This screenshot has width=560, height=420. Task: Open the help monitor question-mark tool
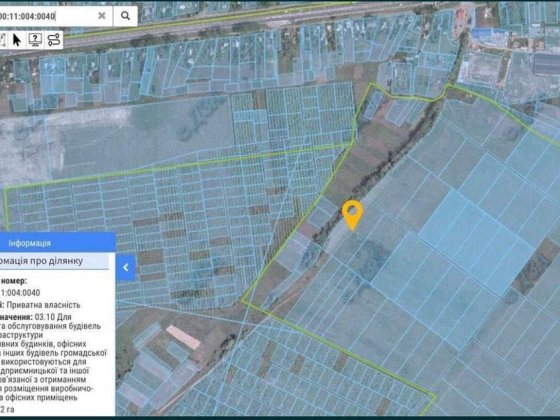35,40
